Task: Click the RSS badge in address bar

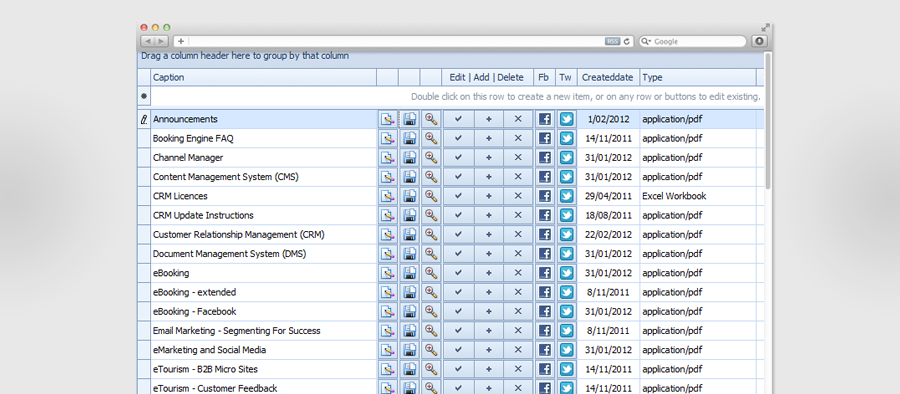Action: click(x=612, y=41)
